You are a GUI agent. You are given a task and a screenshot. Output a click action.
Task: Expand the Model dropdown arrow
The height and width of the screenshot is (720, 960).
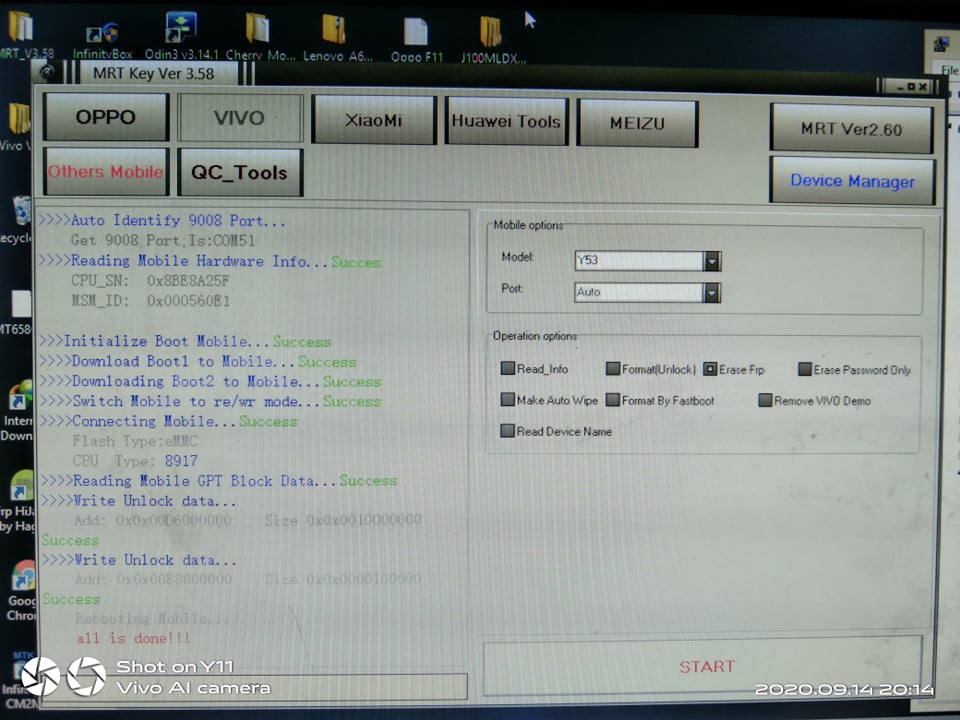711,261
